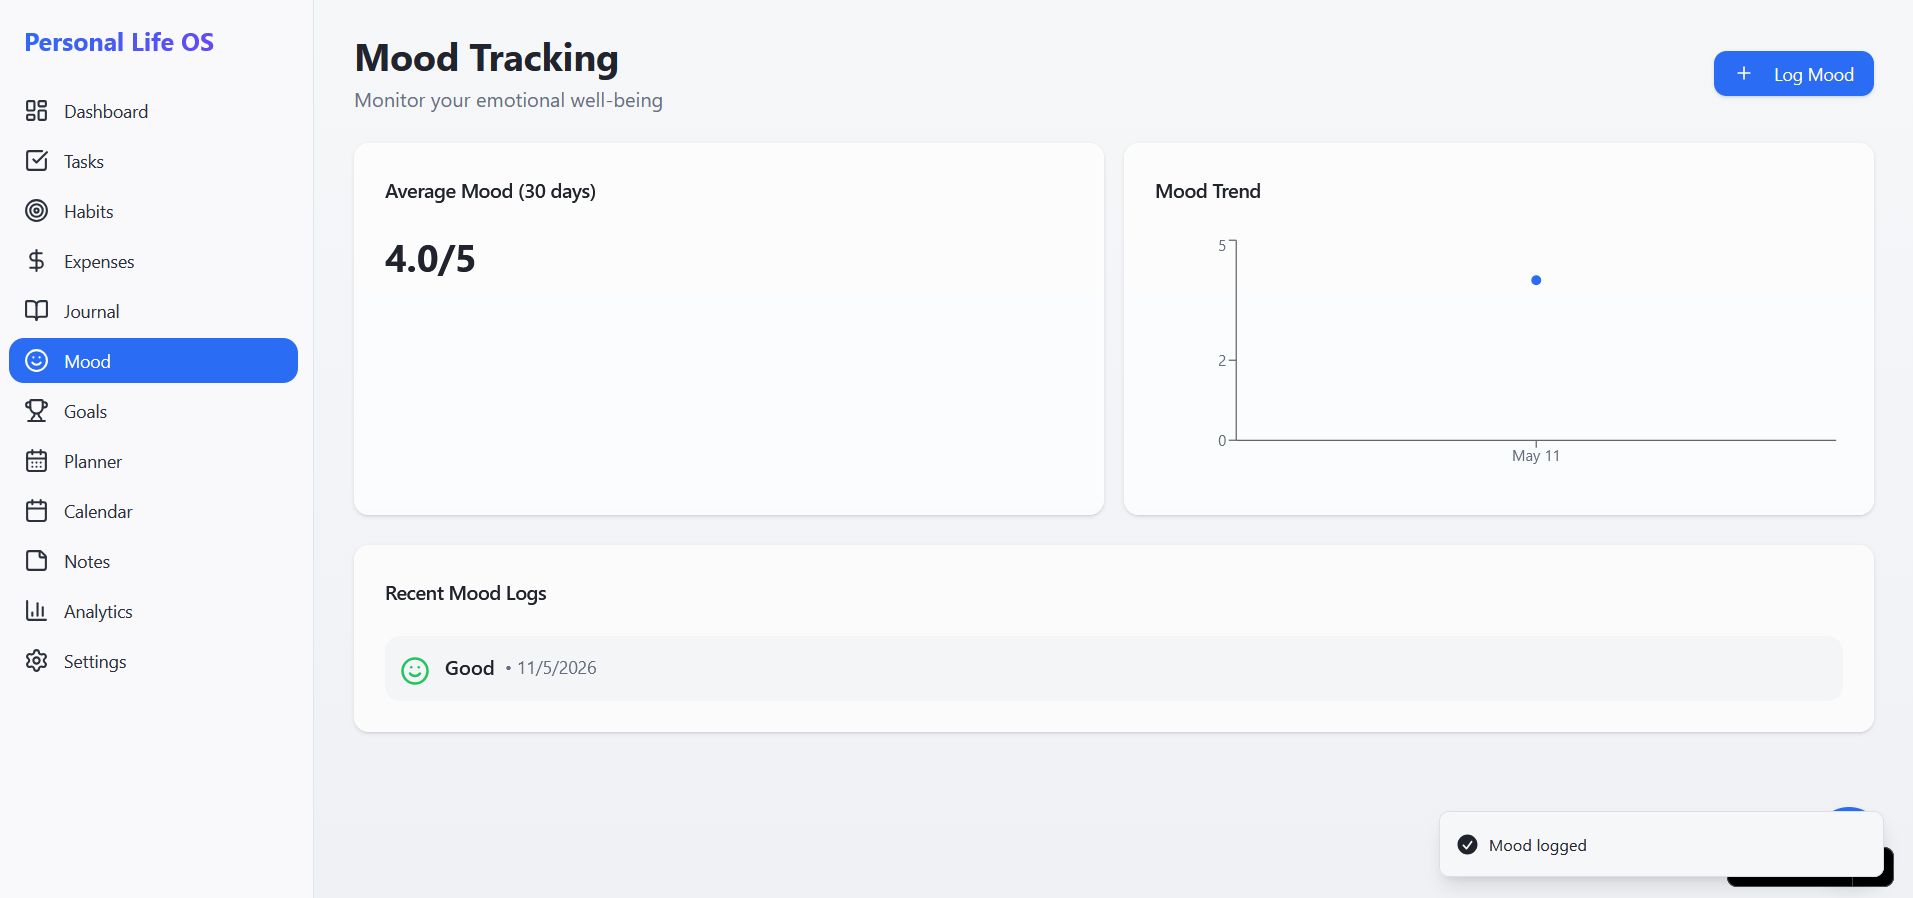Dismiss the Mood logged toast notification
Image resolution: width=1913 pixels, height=898 pixels.
coord(1661,845)
